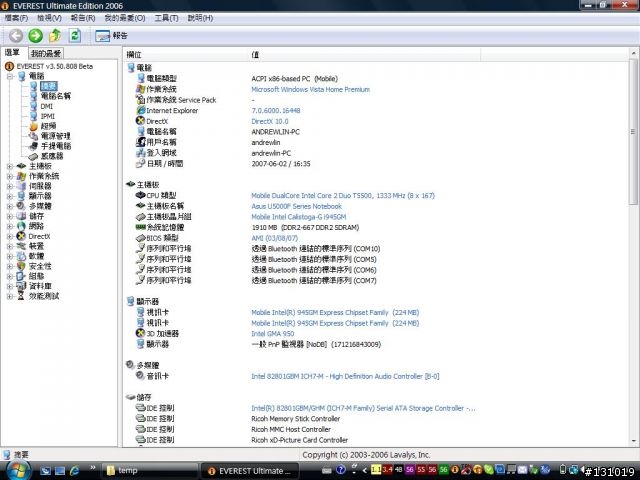Select the 1910 MB (DDR2-667 DDR2 SDRAM) row
The width and height of the screenshot is (640, 480).
(x=305, y=227)
